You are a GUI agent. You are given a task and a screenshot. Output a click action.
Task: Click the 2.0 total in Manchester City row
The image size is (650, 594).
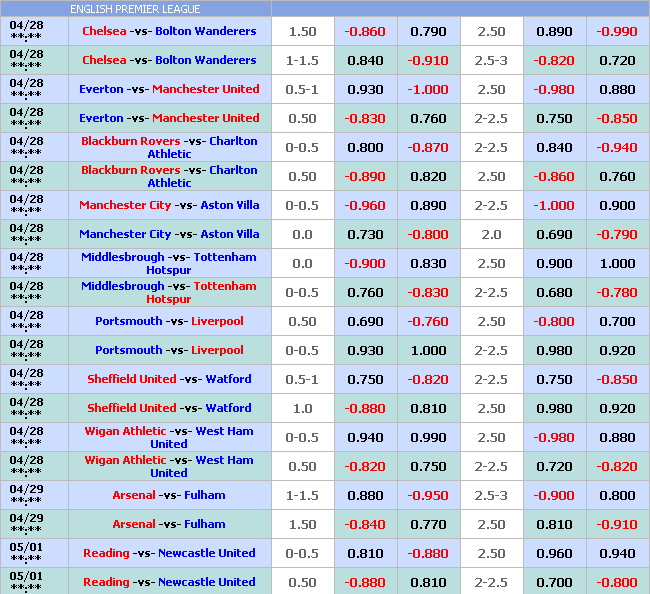491,235
